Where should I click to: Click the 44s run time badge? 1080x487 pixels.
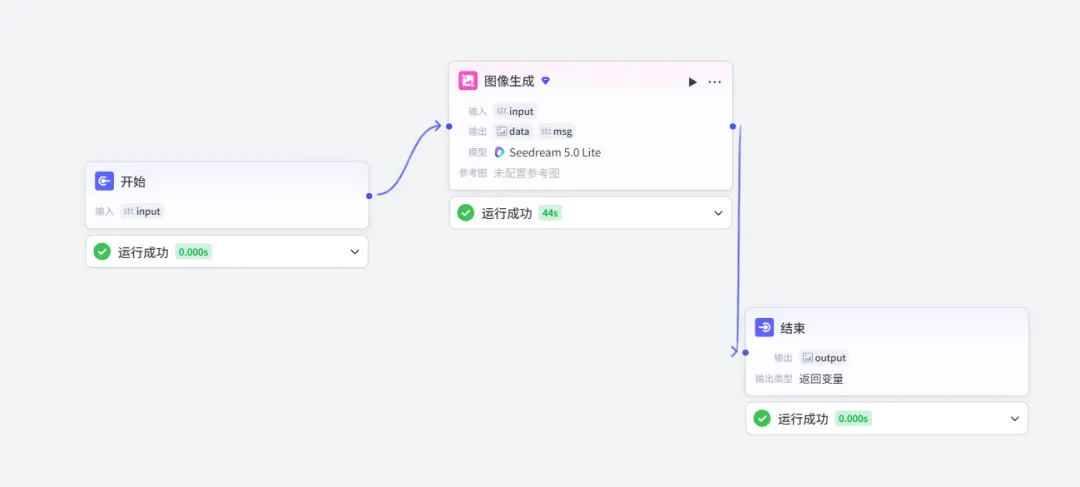[x=550, y=213]
